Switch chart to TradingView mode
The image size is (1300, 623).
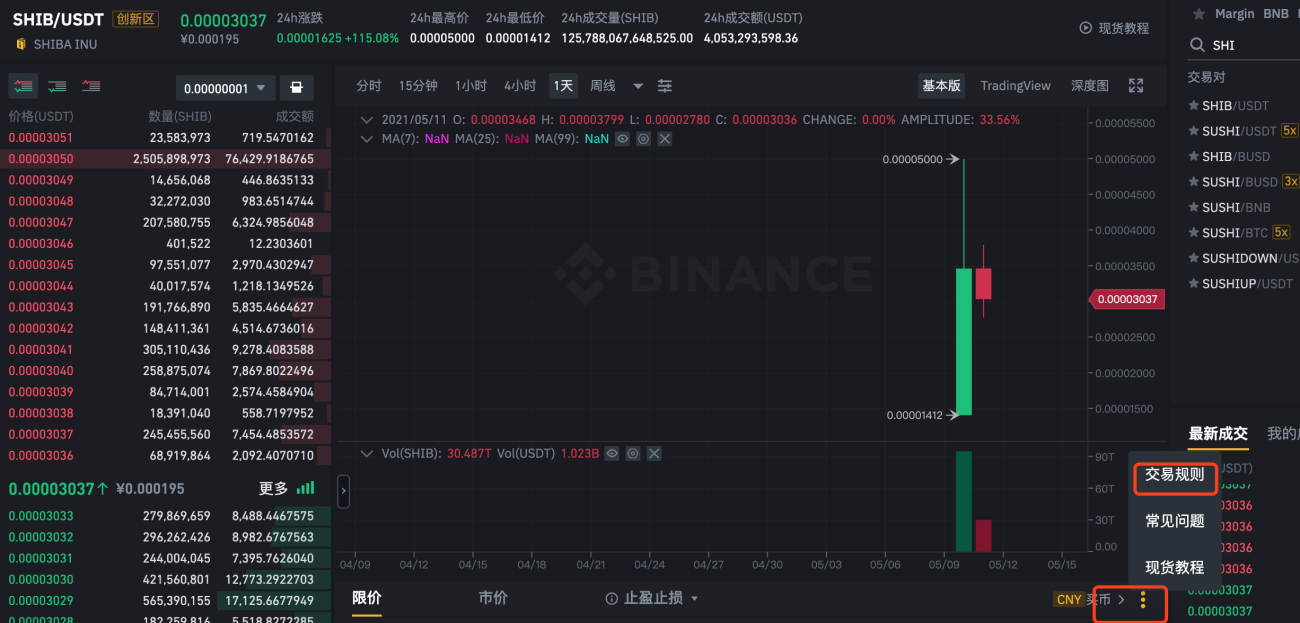(x=1015, y=86)
